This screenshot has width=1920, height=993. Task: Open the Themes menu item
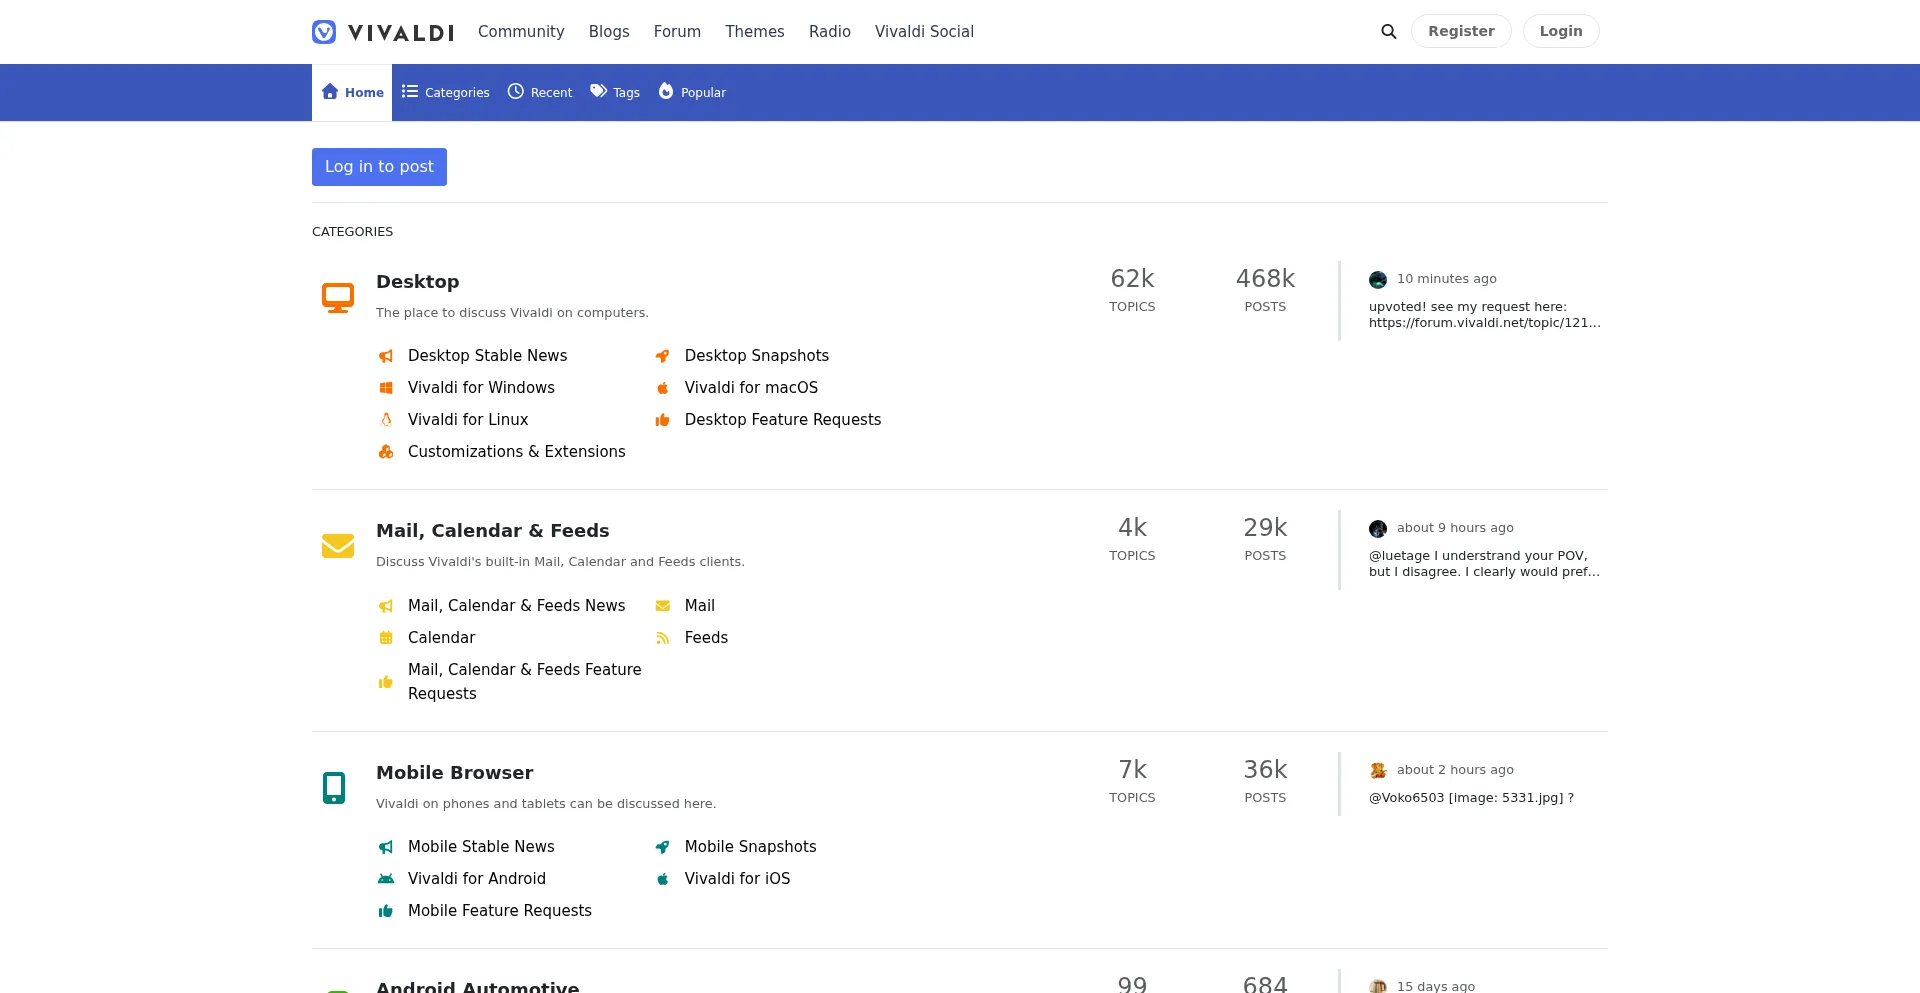tap(755, 32)
